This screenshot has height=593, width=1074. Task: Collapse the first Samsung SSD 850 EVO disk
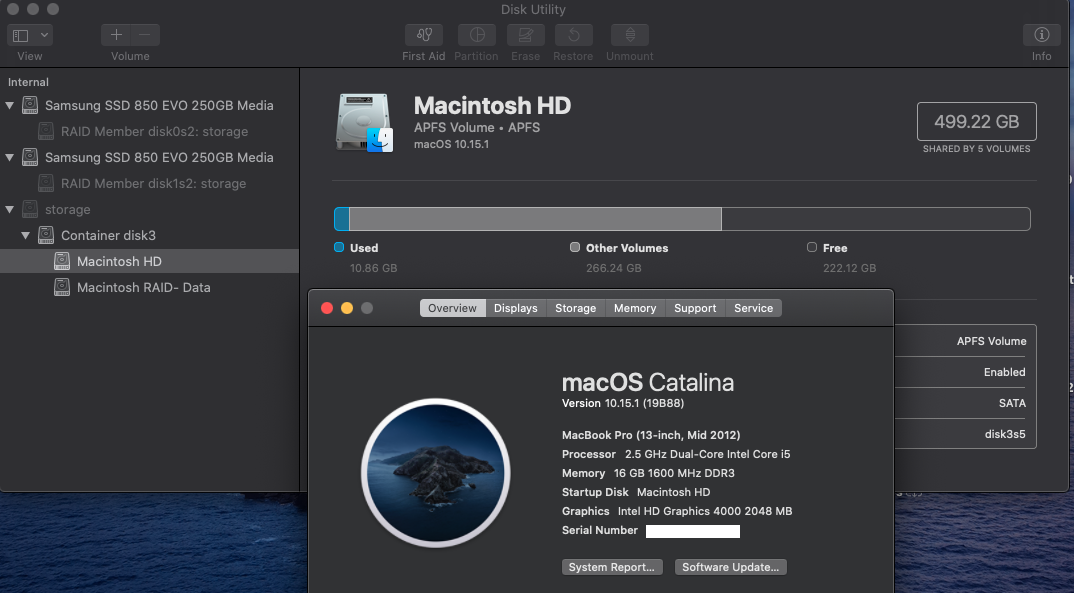(x=10, y=105)
